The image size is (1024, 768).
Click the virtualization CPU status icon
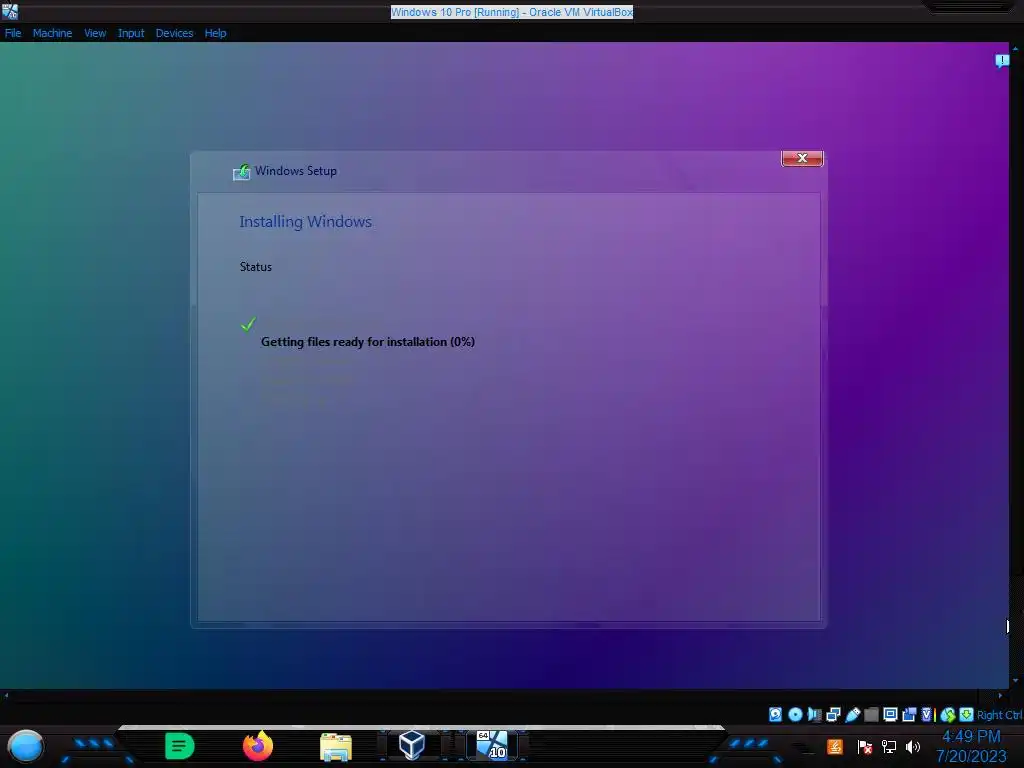click(927, 714)
